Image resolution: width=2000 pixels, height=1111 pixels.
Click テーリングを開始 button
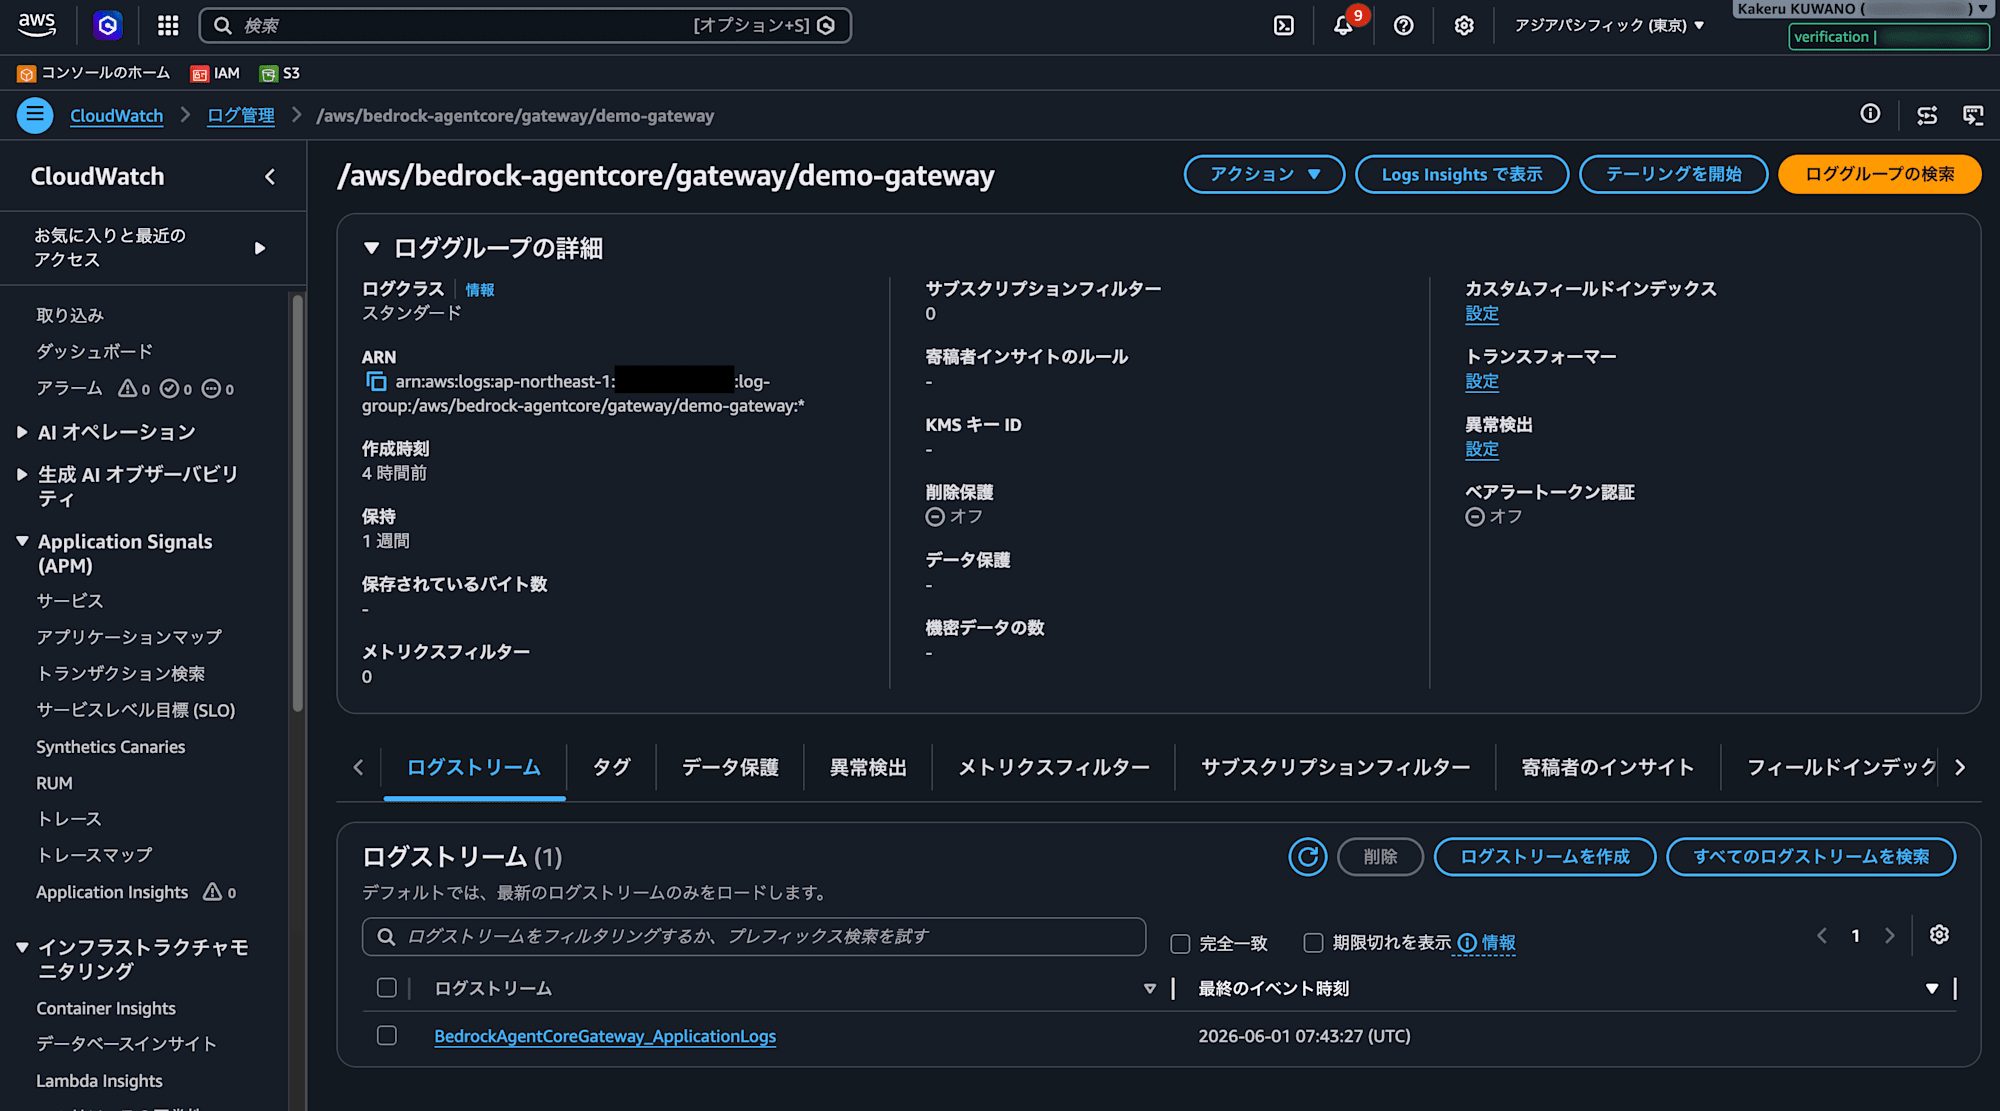pos(1673,174)
